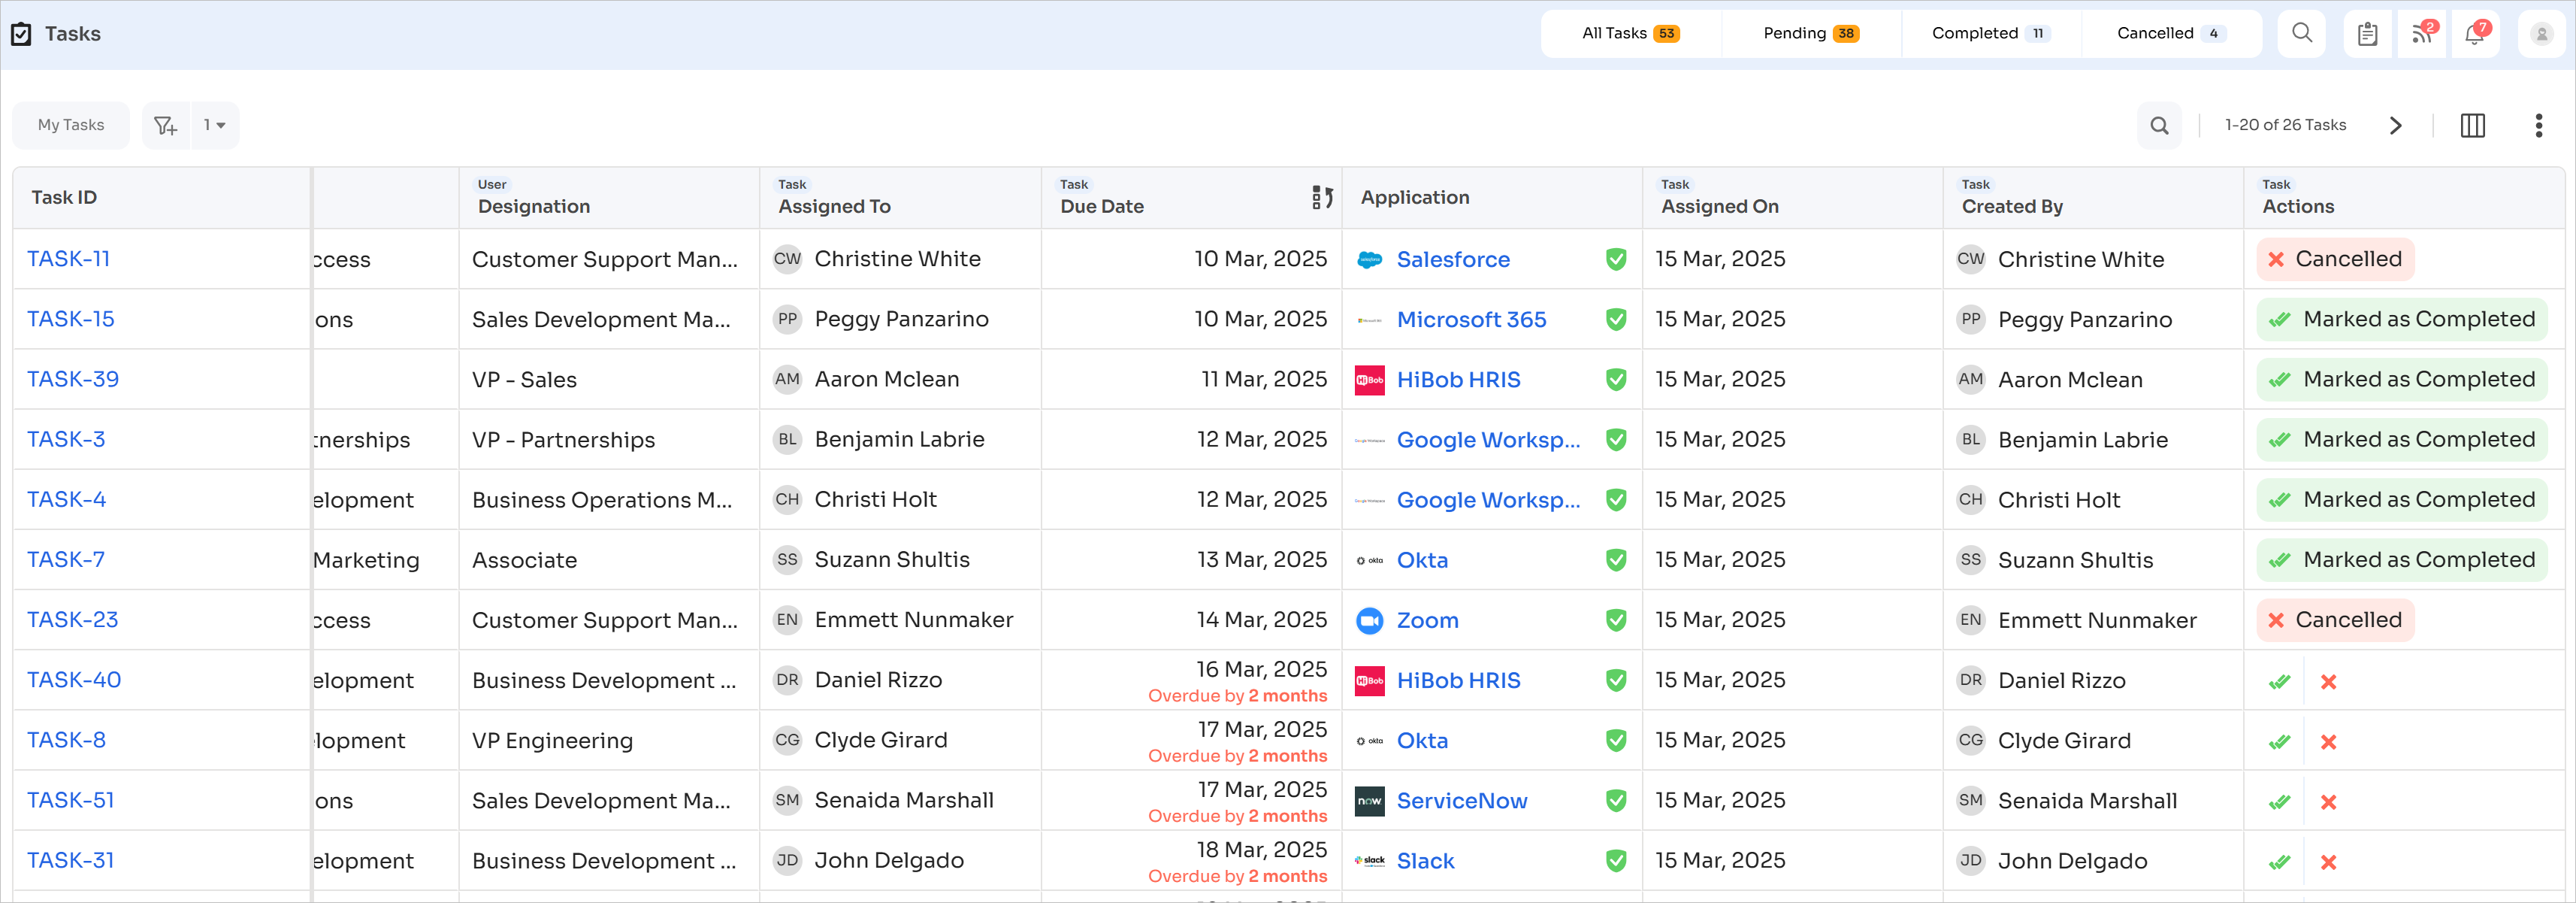2576x903 pixels.
Task: Click the add filter funnel icon
Action: (166, 125)
